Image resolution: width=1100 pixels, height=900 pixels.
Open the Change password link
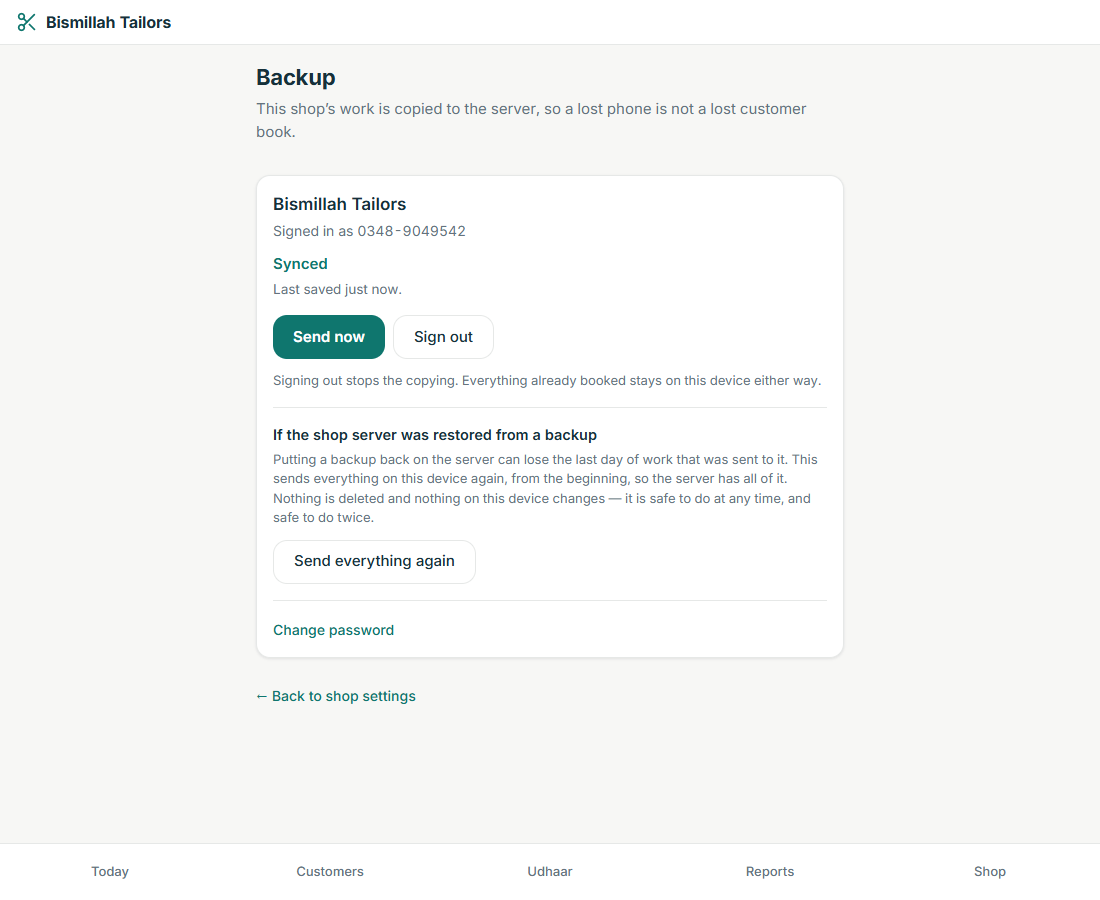click(x=333, y=630)
